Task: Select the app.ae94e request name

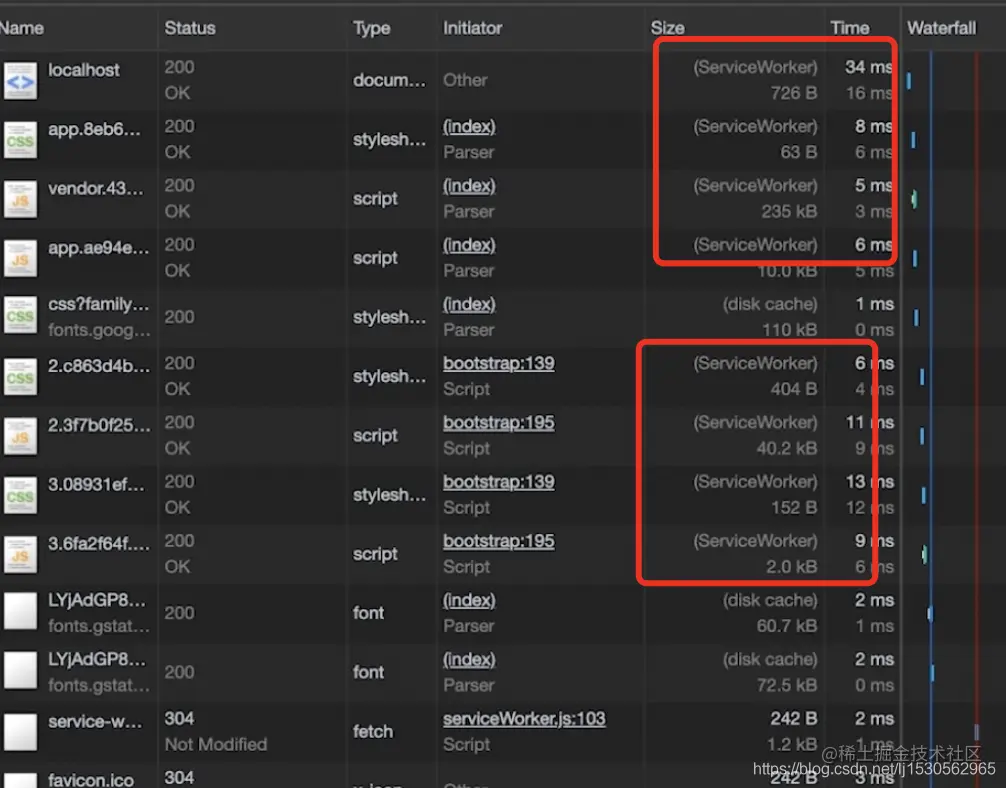Action: [x=98, y=248]
